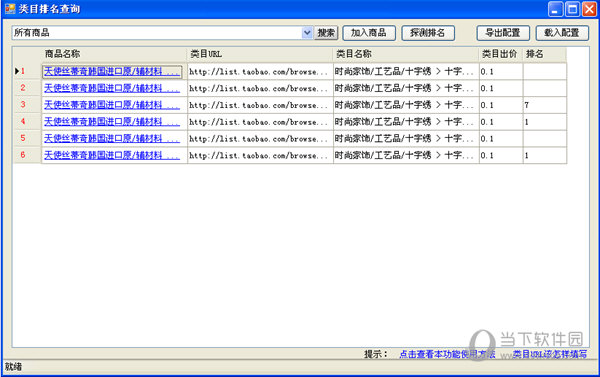This screenshot has width=600, height=377.
Task: Open product link in row 6
Action: pos(112,155)
